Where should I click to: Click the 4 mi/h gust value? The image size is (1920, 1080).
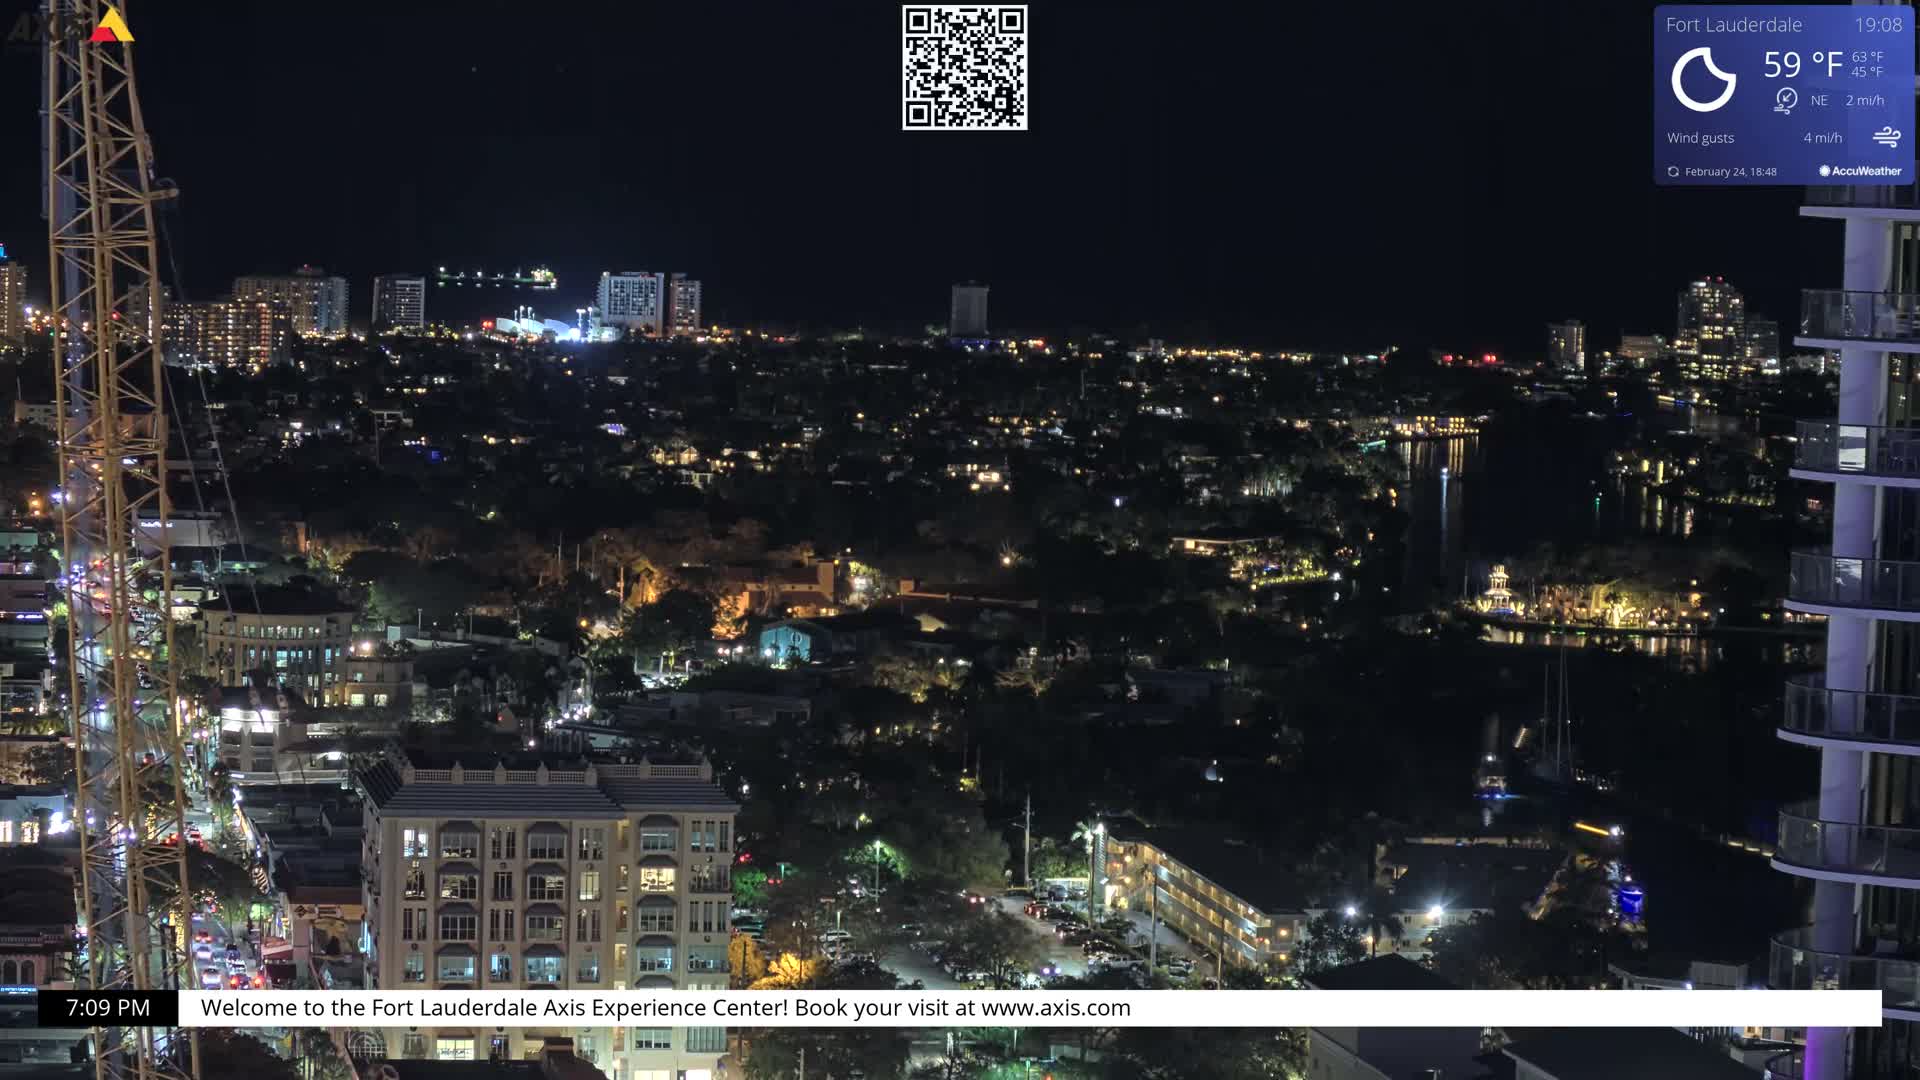(x=1823, y=138)
